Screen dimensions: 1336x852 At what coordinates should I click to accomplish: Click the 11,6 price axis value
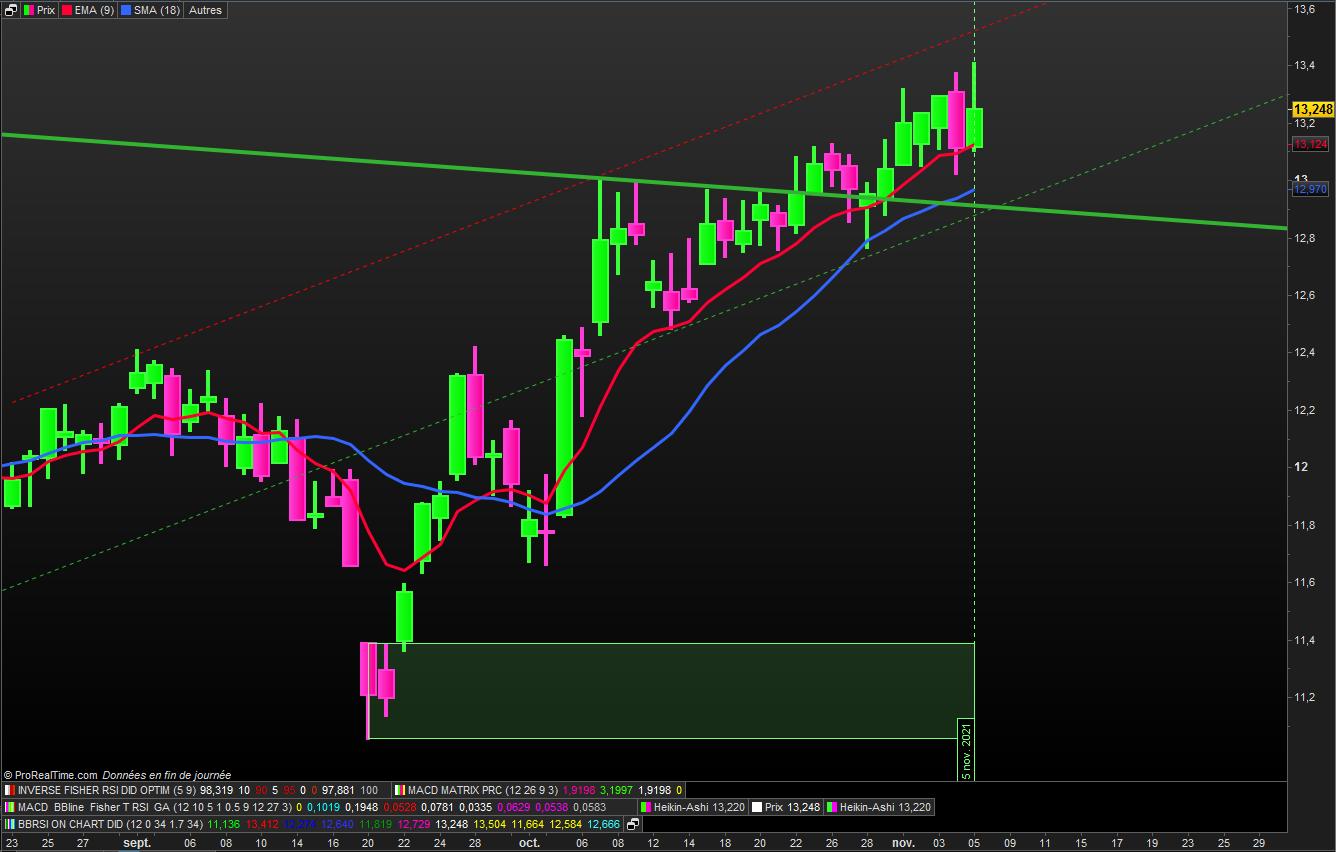coord(1304,582)
